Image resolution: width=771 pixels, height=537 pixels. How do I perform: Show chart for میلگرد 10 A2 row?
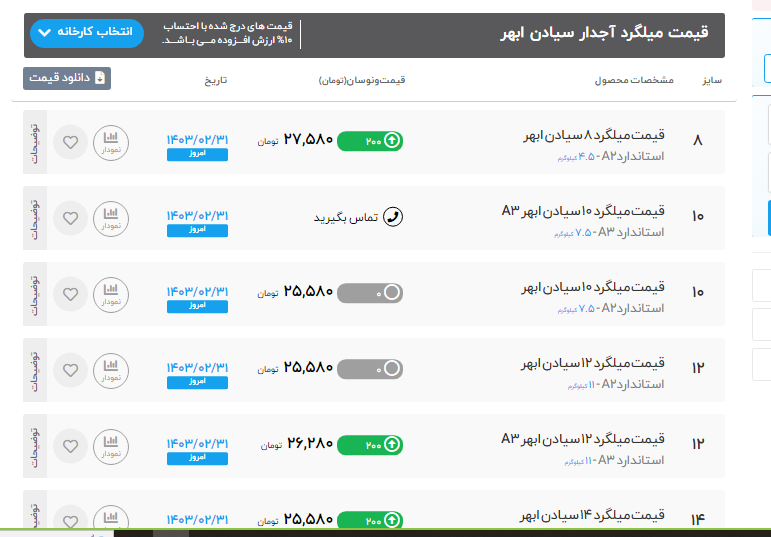111,294
